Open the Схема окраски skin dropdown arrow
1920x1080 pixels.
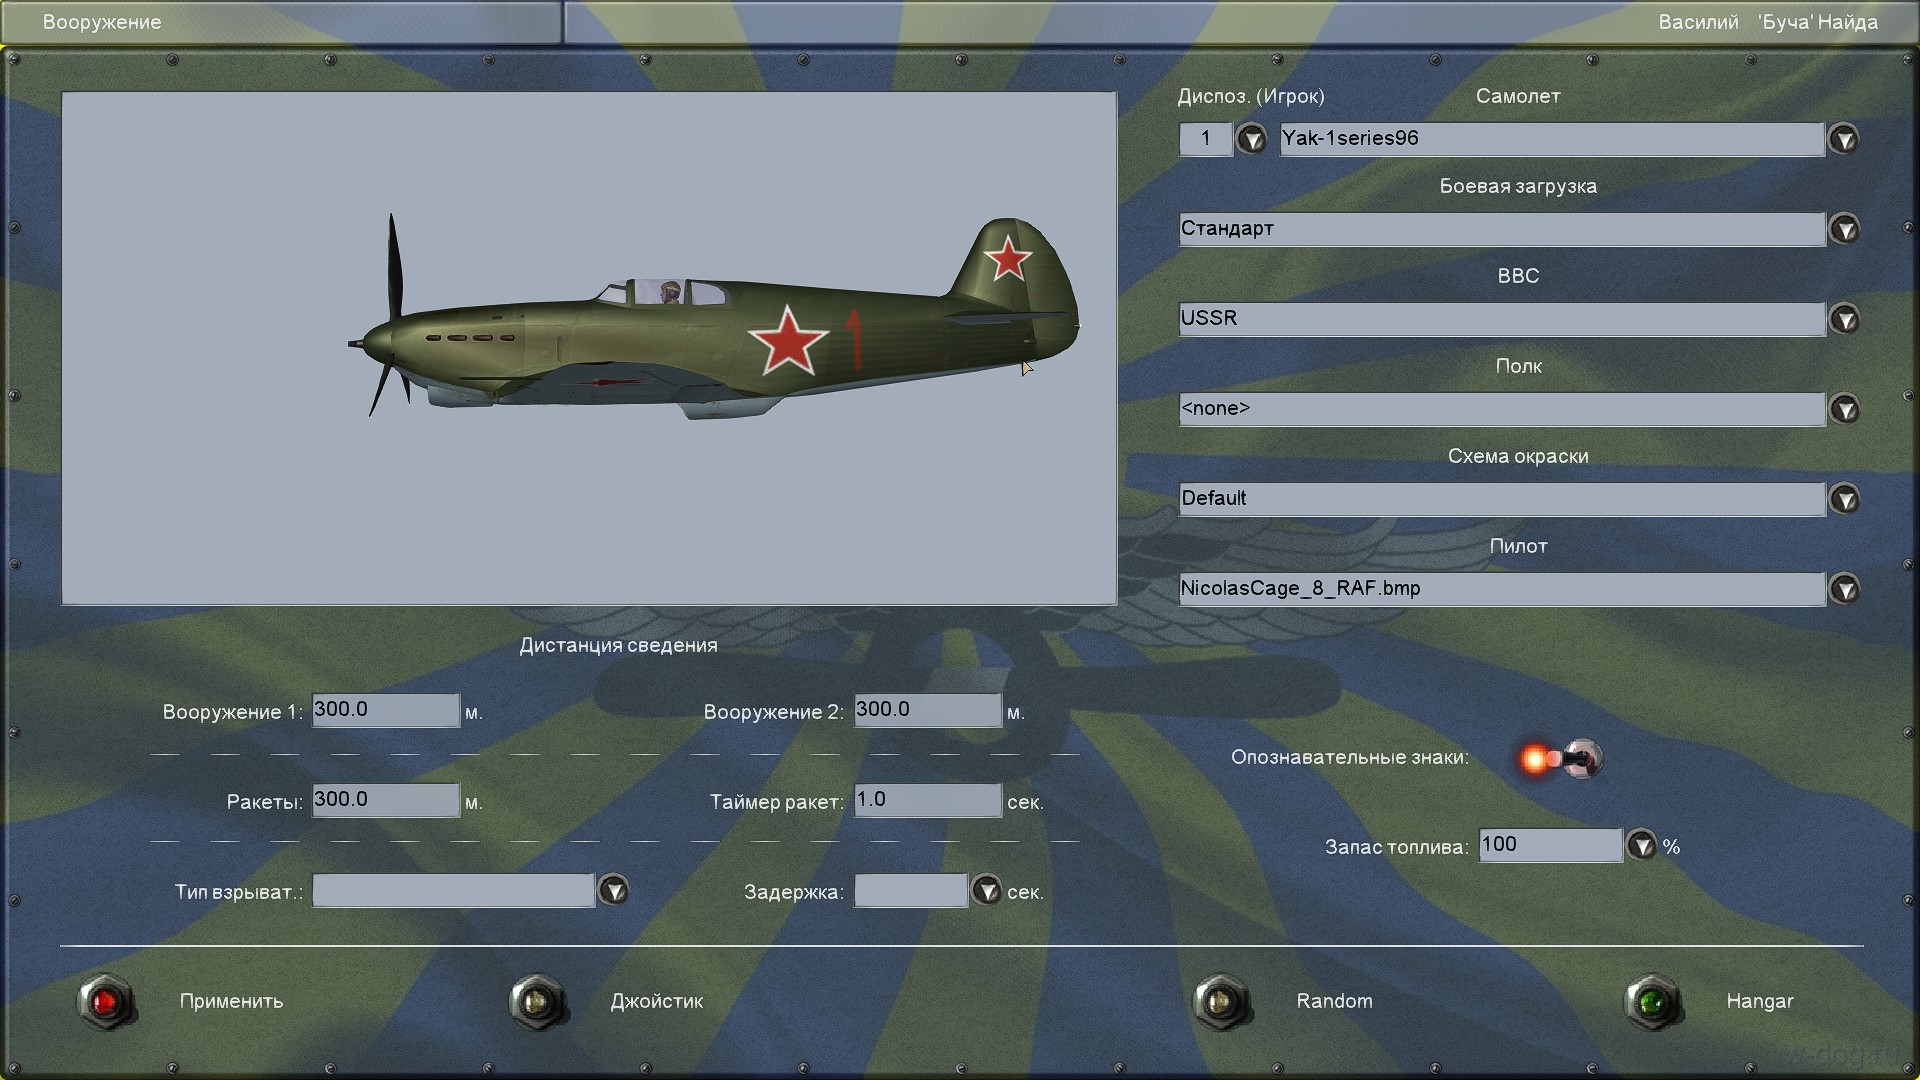pos(1843,499)
